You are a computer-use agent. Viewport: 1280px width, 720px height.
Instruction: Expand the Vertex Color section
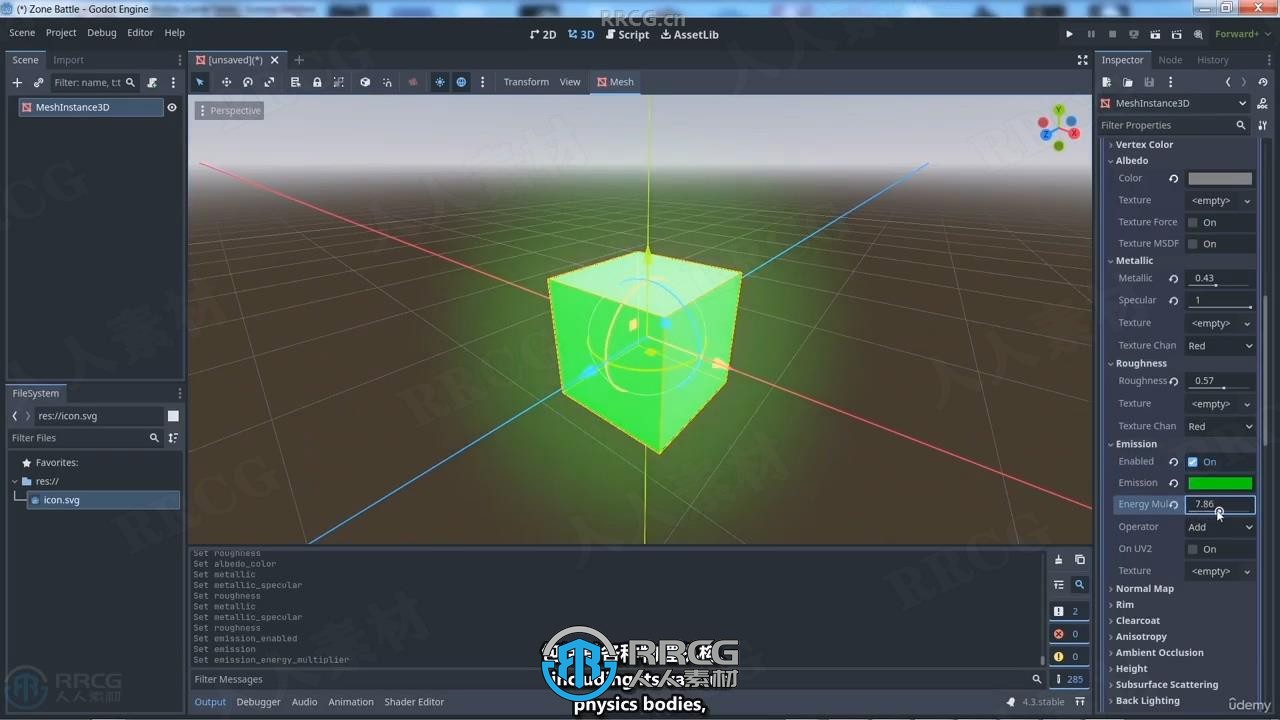pyautogui.click(x=1144, y=145)
